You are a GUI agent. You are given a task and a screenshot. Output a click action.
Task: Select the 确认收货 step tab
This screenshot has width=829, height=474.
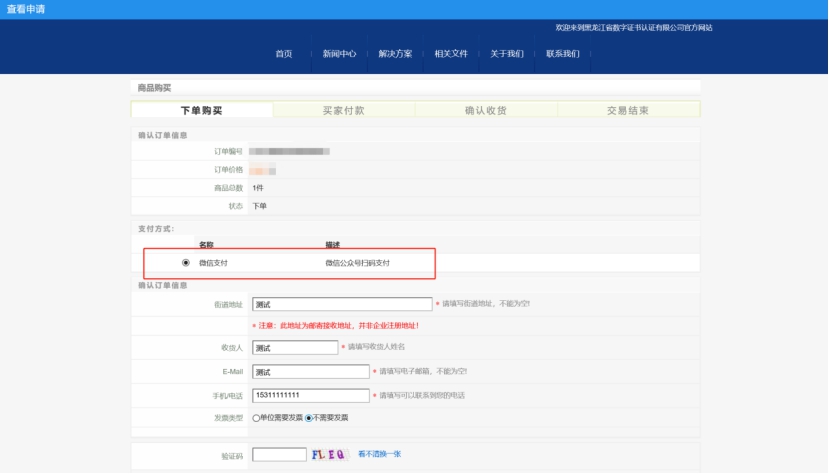pos(486,110)
